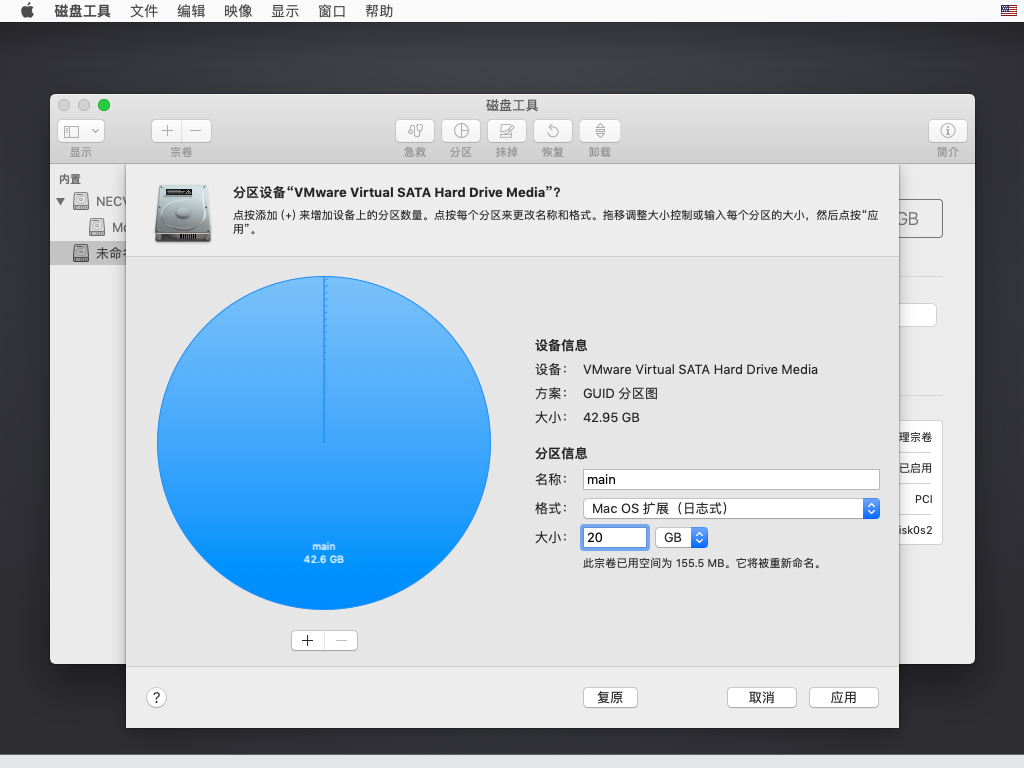Open the help question mark button
Viewport: 1024px width, 768px height.
(x=156, y=697)
